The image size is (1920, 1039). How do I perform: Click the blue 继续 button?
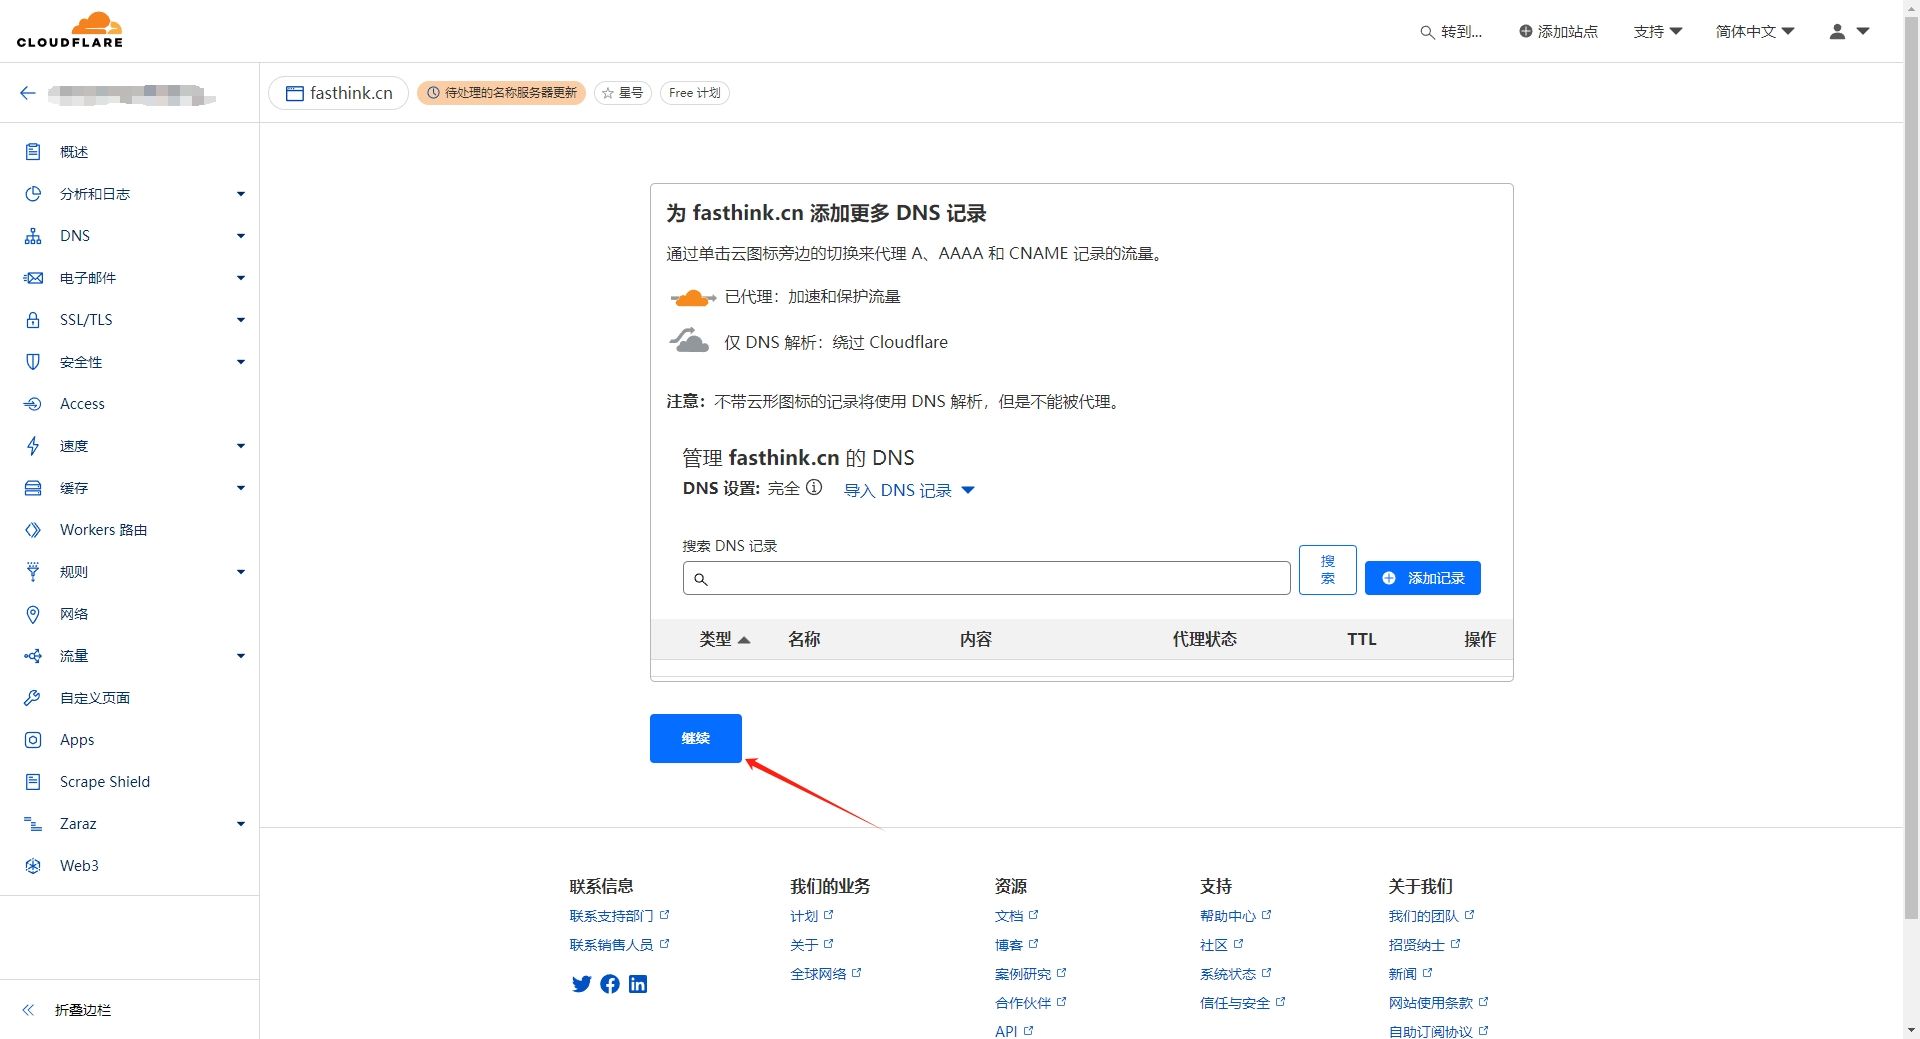[x=696, y=738]
